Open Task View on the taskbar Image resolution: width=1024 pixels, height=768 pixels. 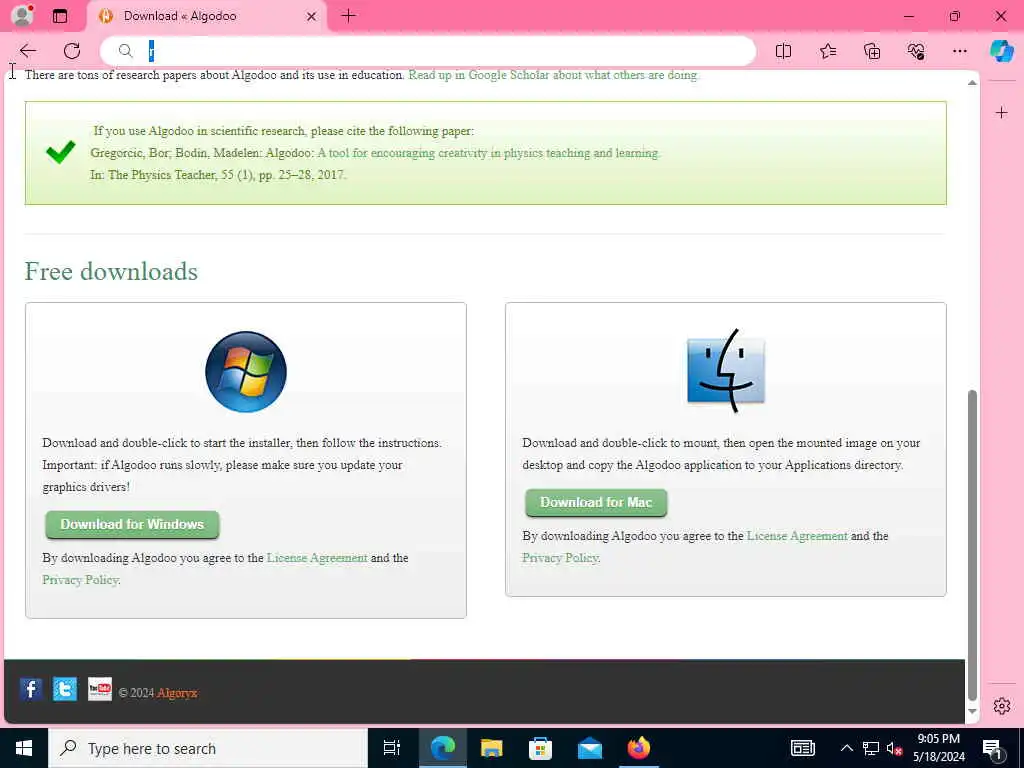[392, 748]
